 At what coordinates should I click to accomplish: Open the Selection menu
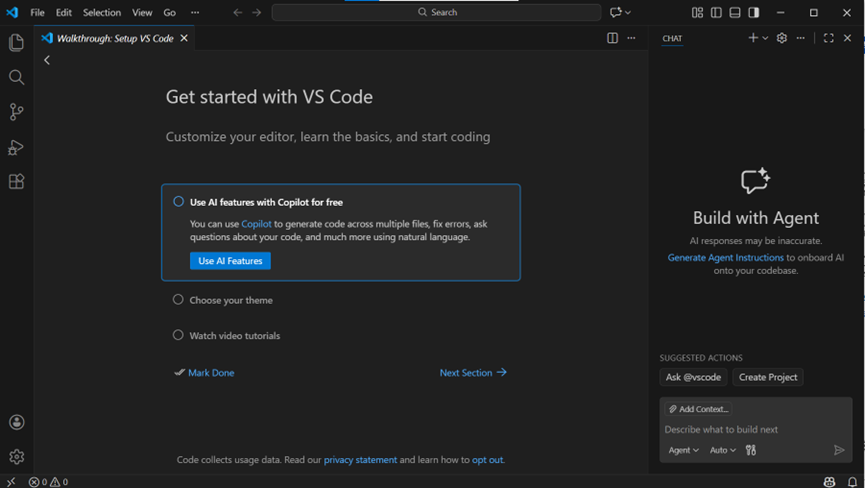(102, 12)
